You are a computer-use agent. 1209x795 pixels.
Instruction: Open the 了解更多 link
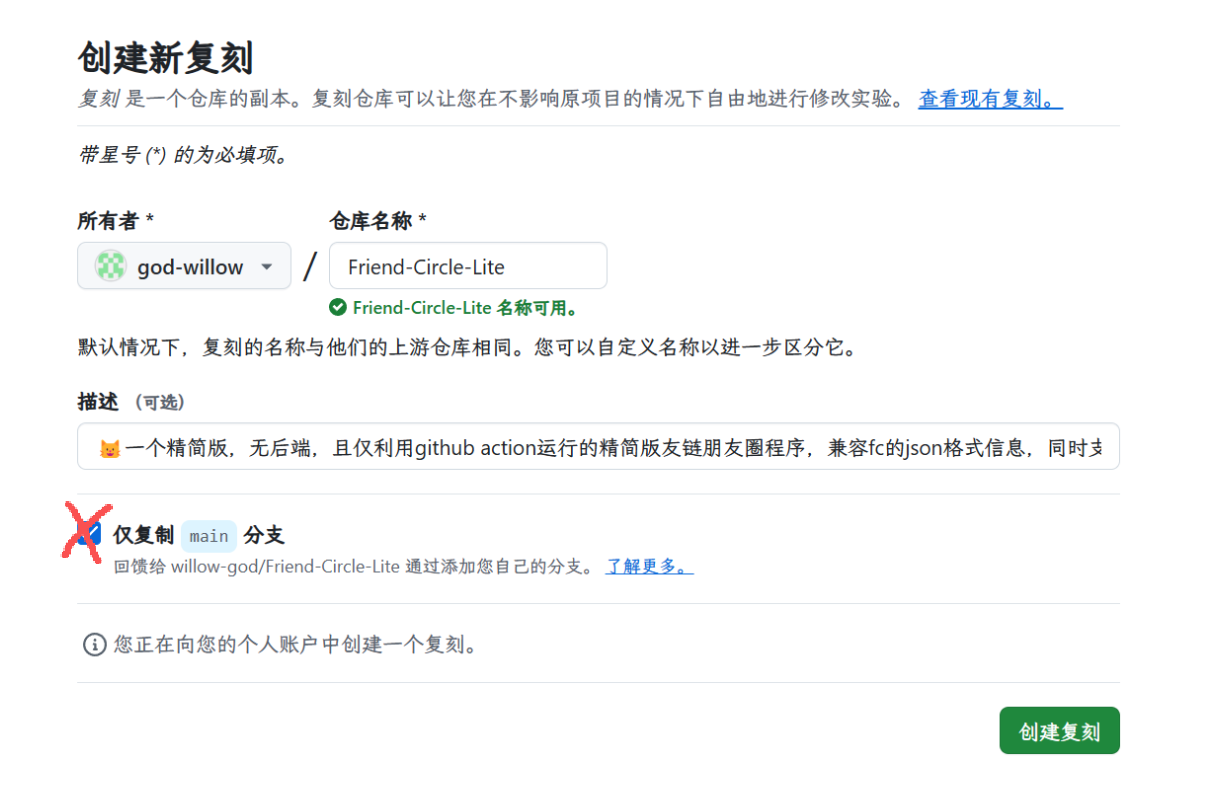pos(649,567)
